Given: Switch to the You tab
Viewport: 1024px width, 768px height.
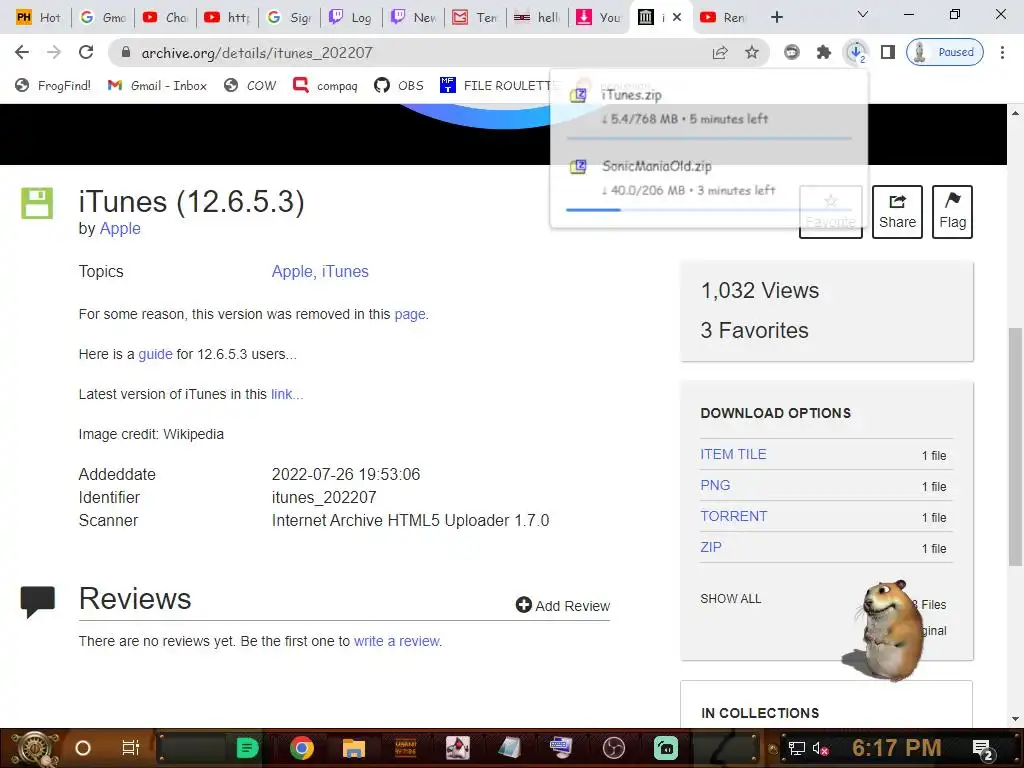Looking at the screenshot, I should [x=599, y=17].
